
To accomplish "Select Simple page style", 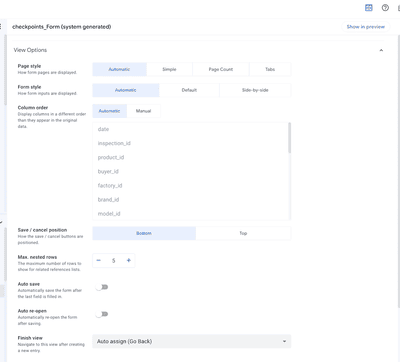I will click(169, 69).
